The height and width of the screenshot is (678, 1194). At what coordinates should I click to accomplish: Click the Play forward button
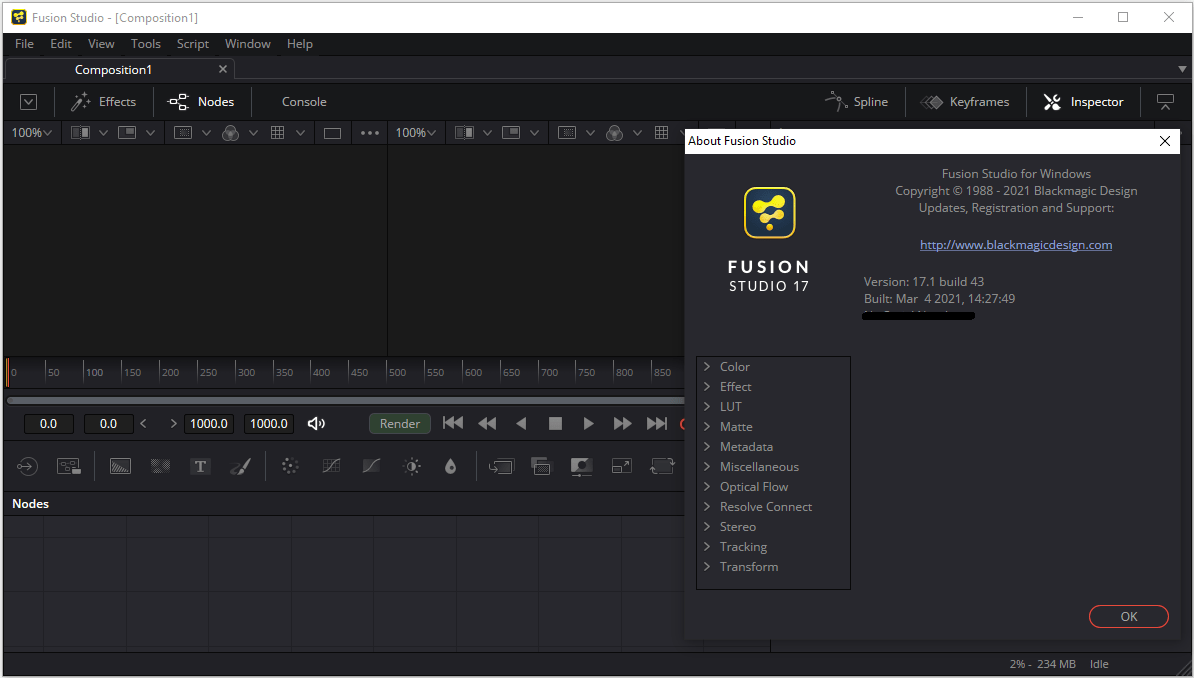pyautogui.click(x=589, y=424)
